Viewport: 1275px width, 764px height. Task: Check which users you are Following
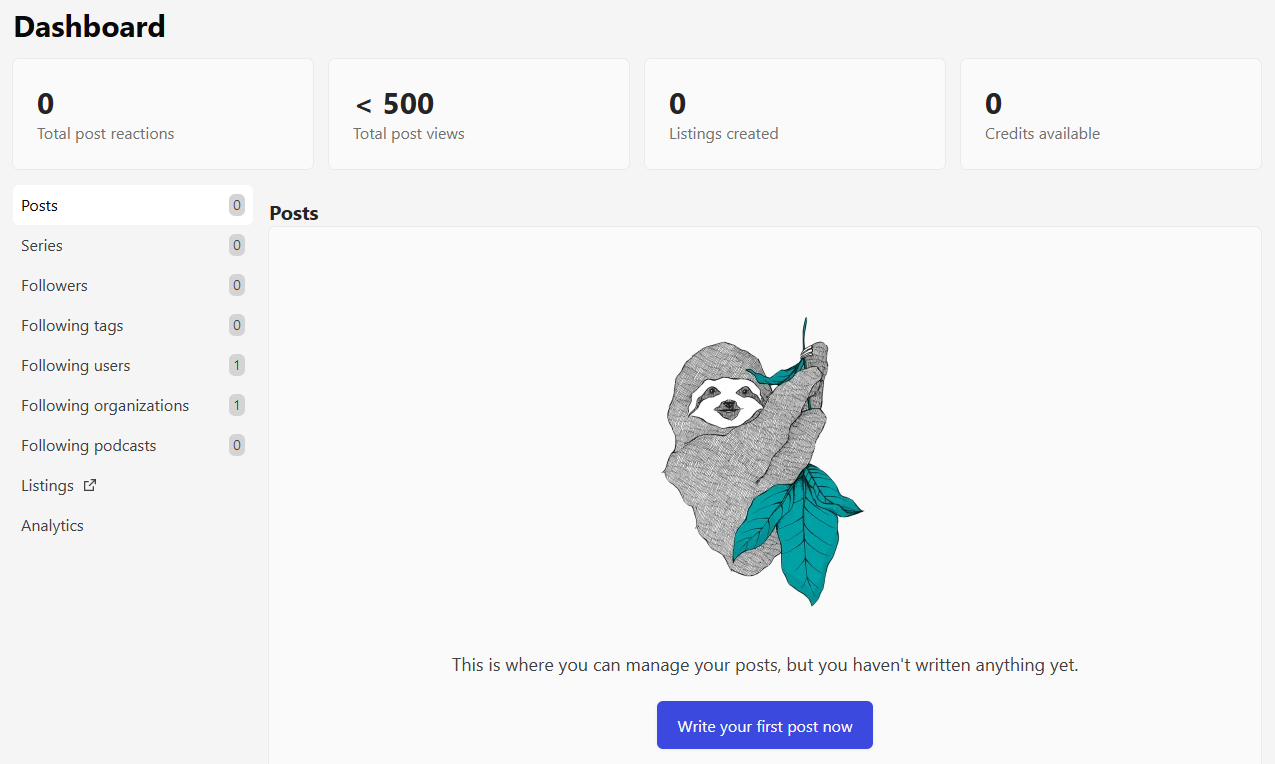tap(75, 365)
